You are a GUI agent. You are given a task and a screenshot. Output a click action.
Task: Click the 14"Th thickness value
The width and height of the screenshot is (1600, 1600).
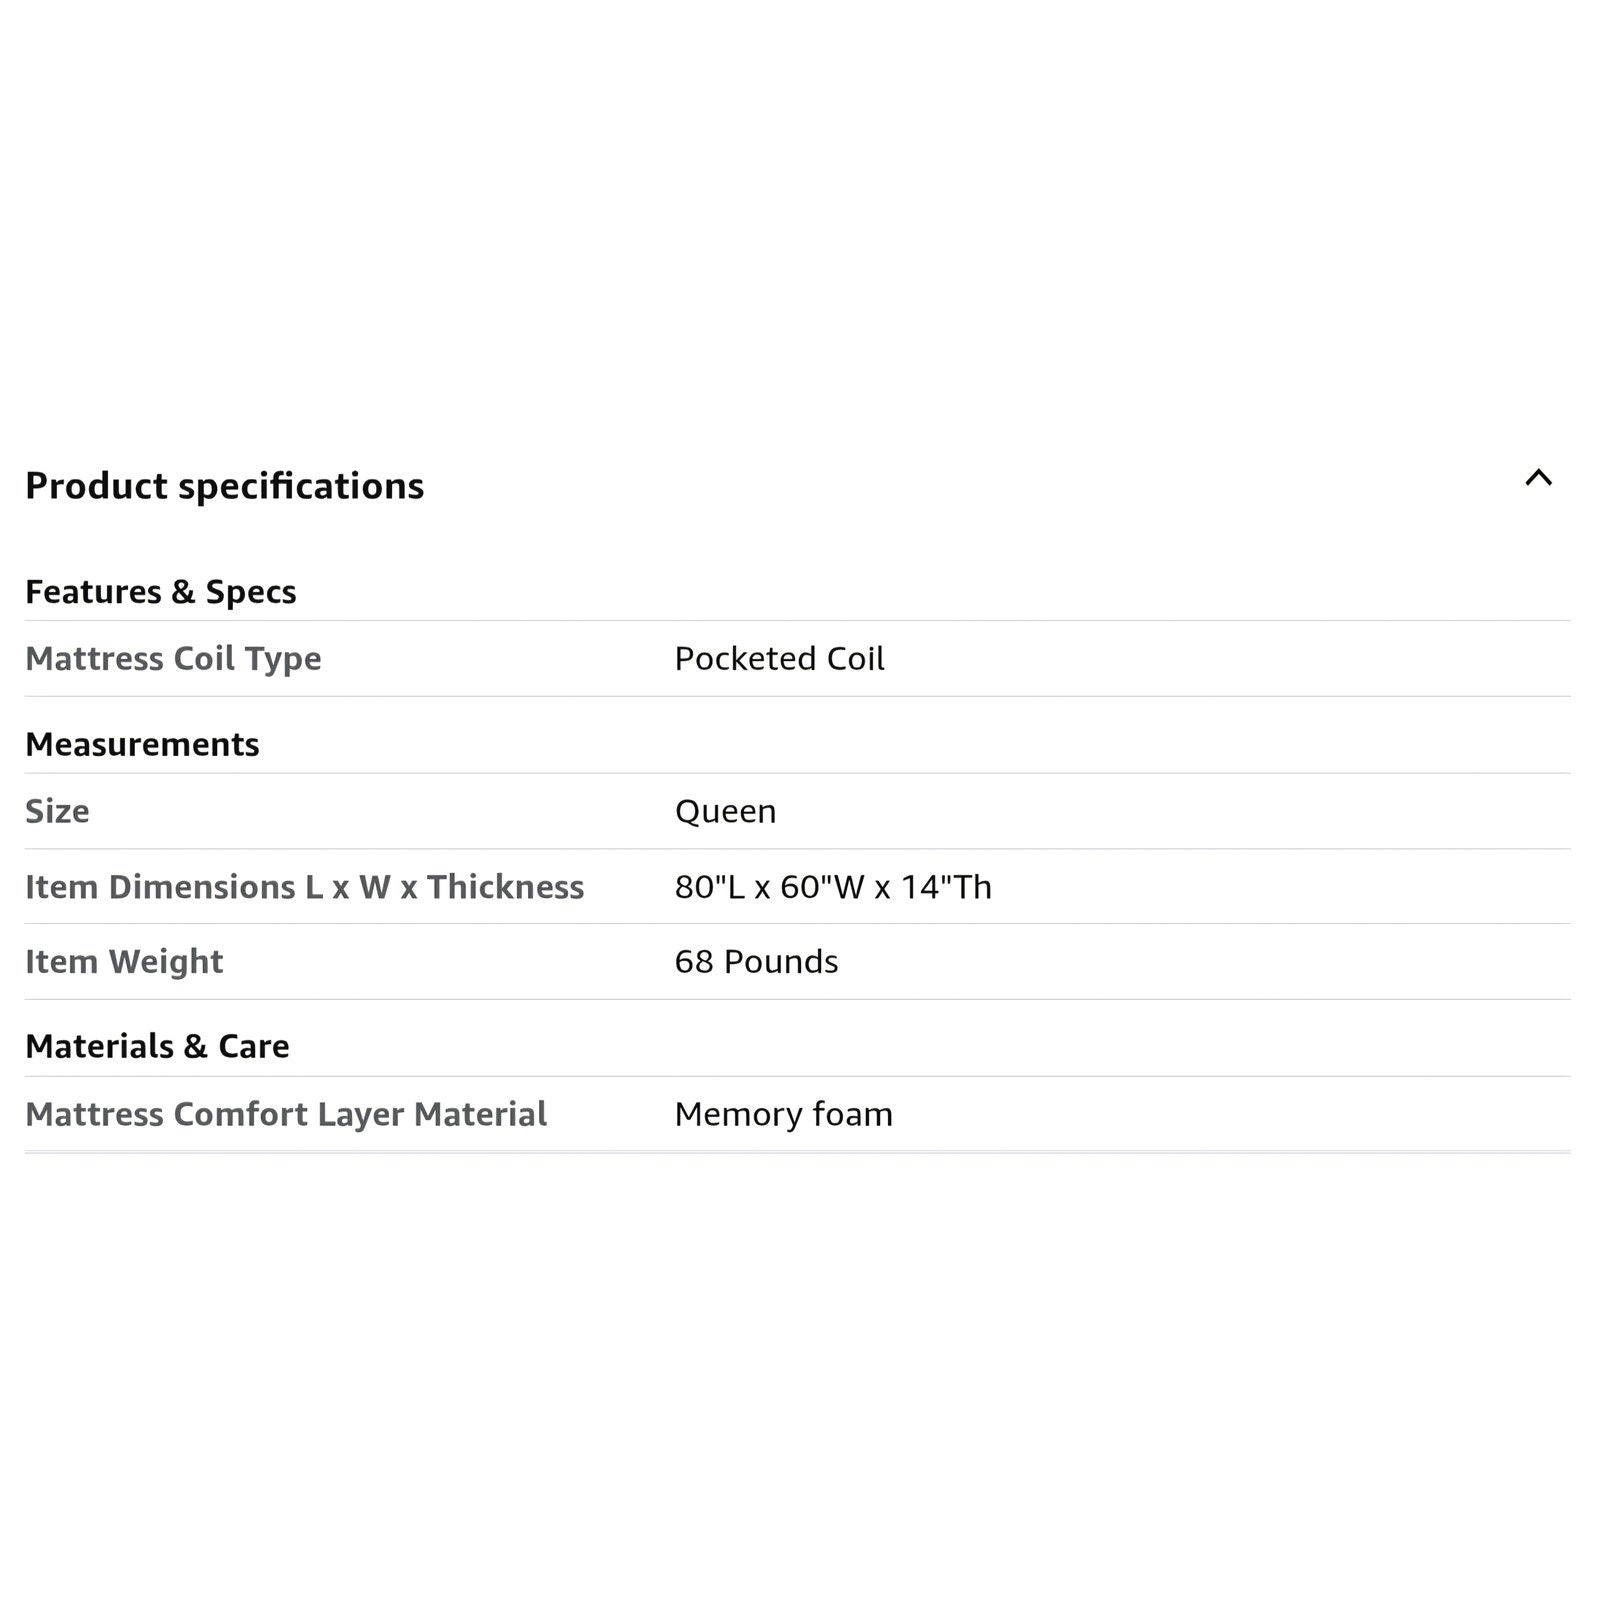(946, 887)
